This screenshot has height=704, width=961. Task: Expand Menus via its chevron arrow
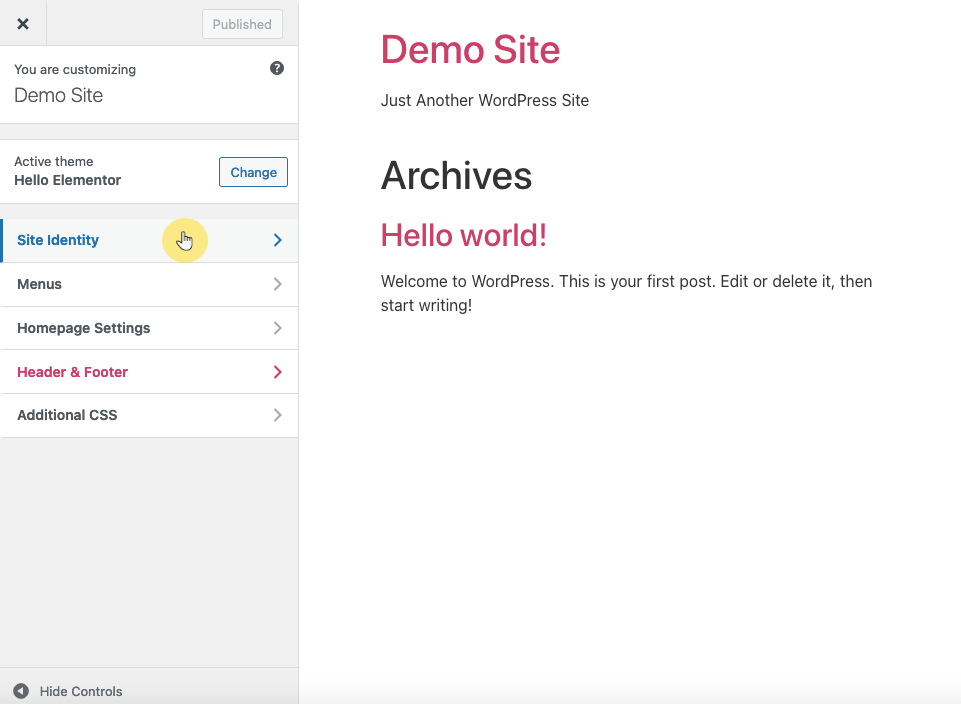pos(278,284)
